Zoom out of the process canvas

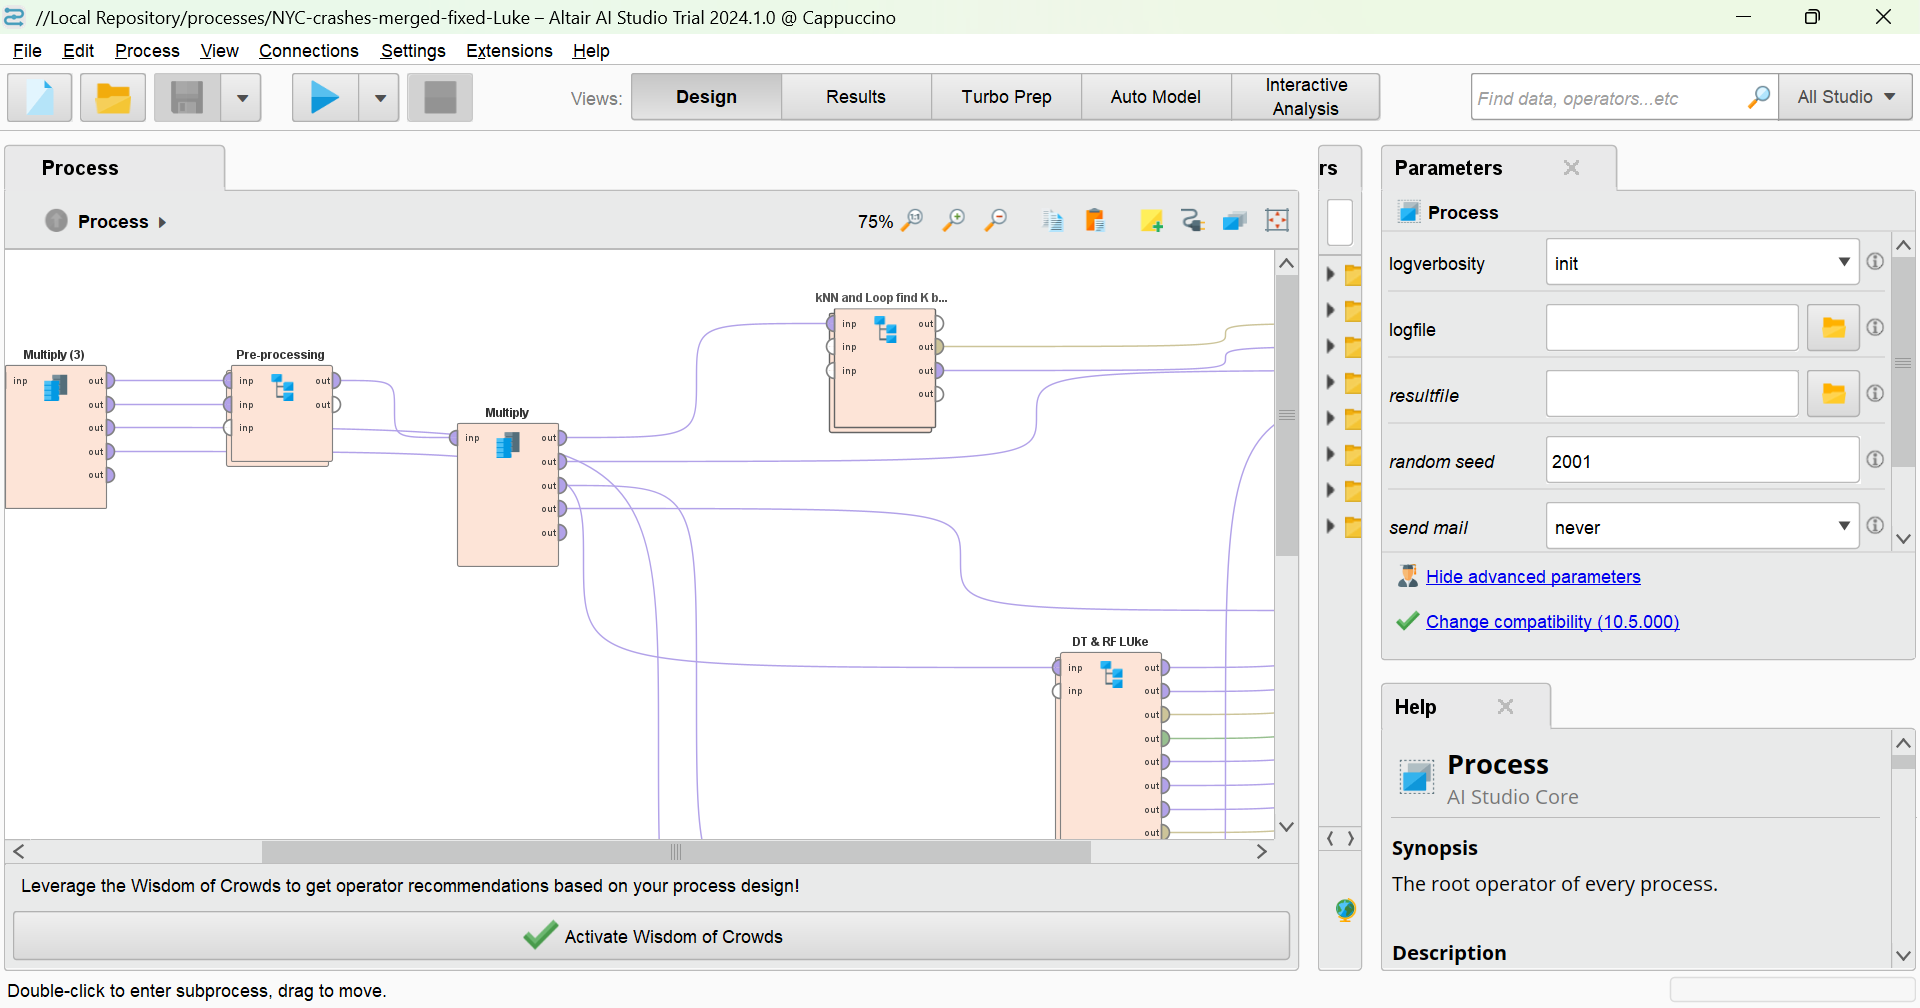pyautogui.click(x=996, y=221)
